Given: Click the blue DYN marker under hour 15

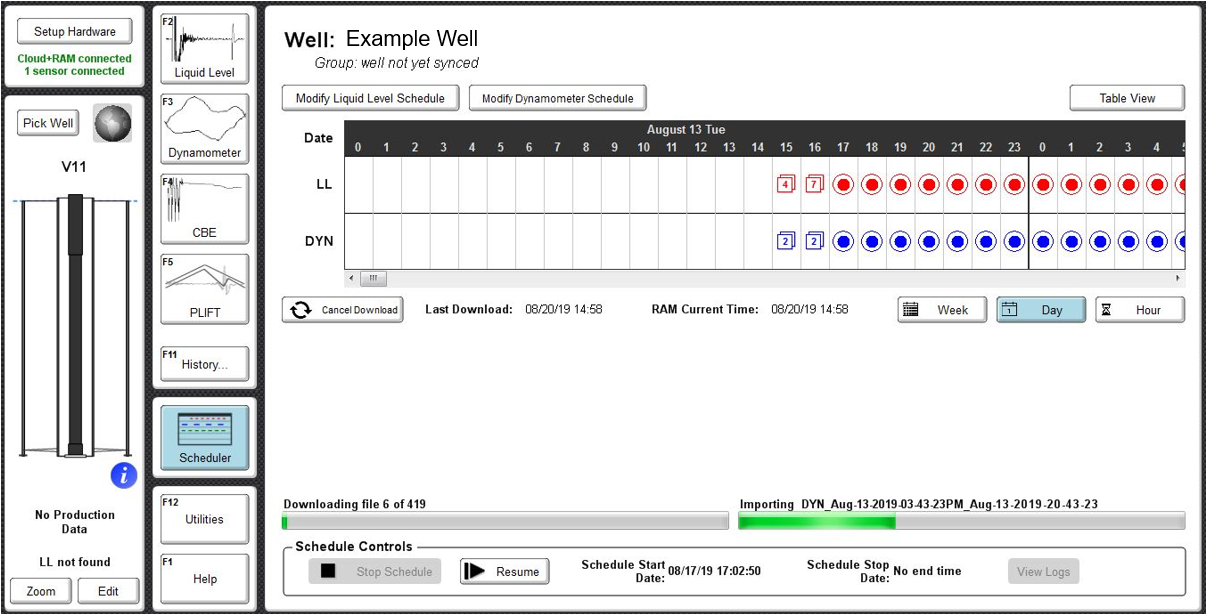Looking at the screenshot, I should pos(786,241).
